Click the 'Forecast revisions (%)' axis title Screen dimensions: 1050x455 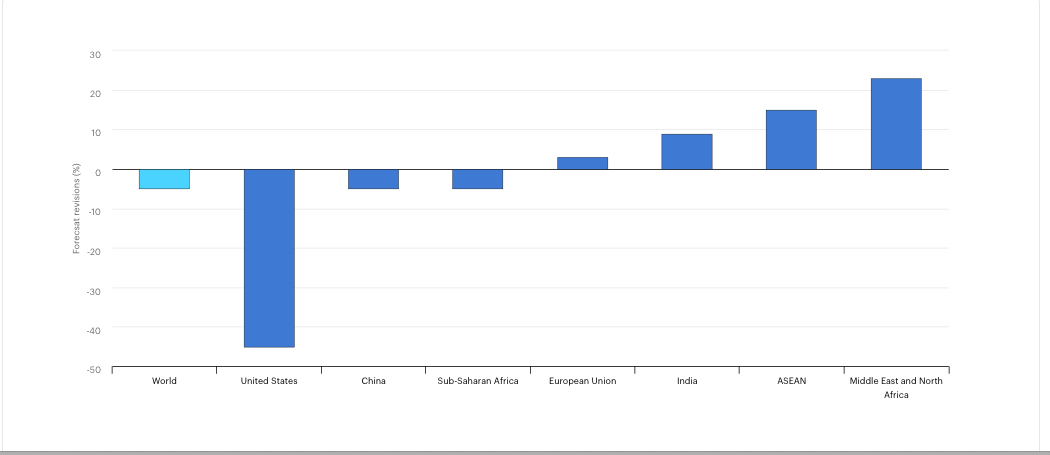point(76,209)
